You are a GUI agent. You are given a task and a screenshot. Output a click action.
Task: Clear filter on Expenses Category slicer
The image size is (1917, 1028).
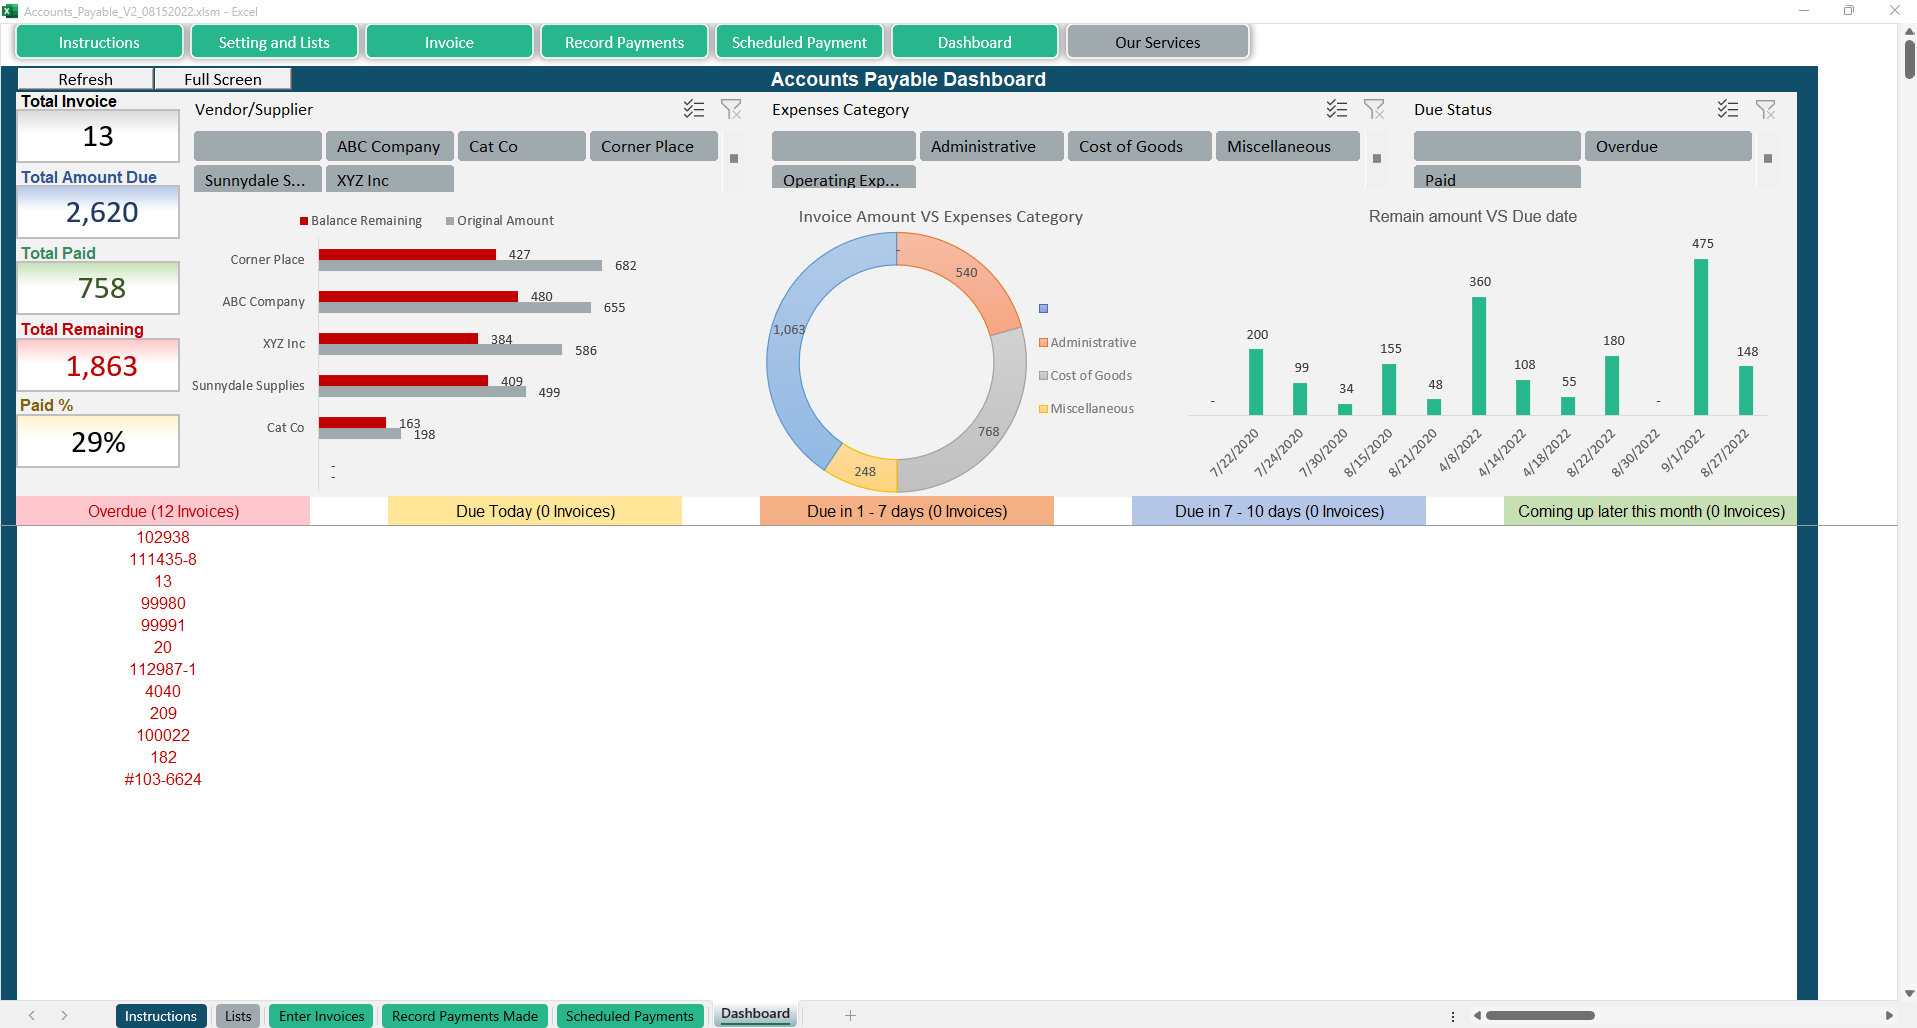click(1374, 109)
